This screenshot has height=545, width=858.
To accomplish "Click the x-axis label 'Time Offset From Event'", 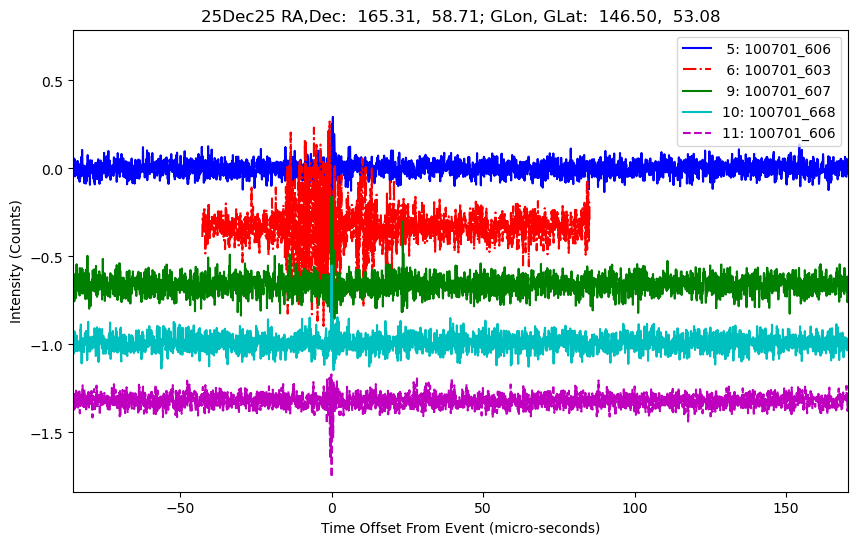I will (x=460, y=528).
